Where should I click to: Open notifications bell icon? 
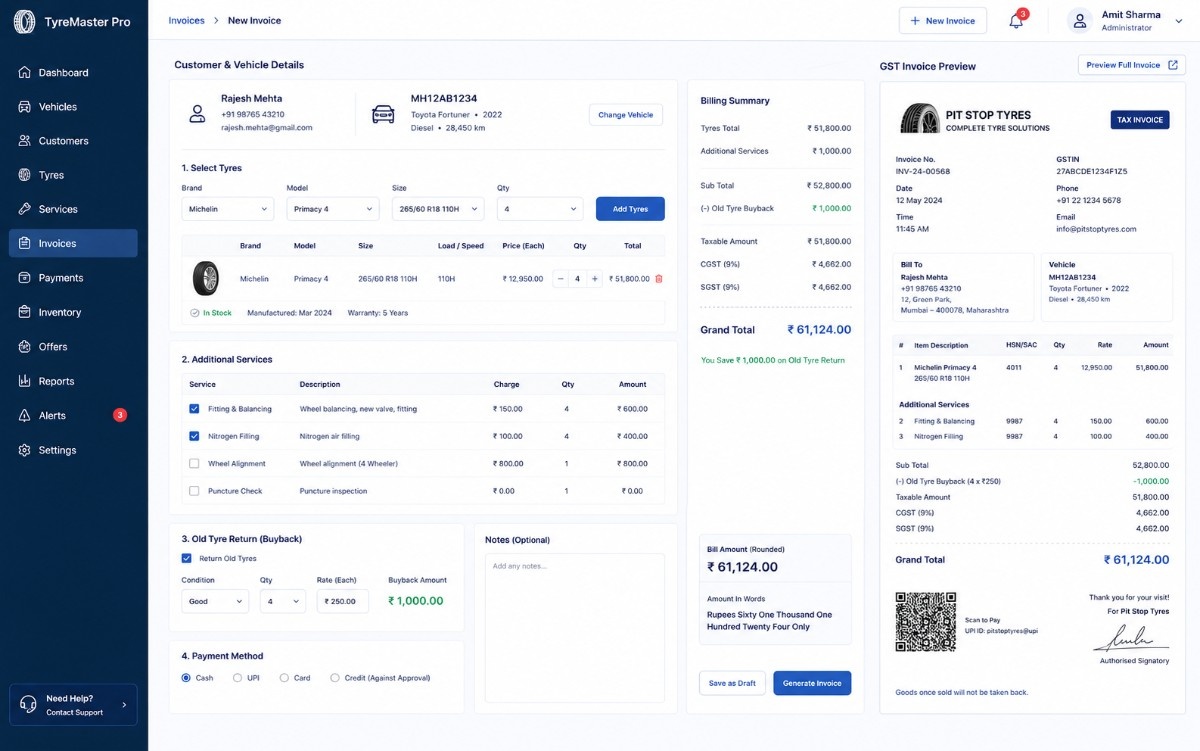point(1016,21)
